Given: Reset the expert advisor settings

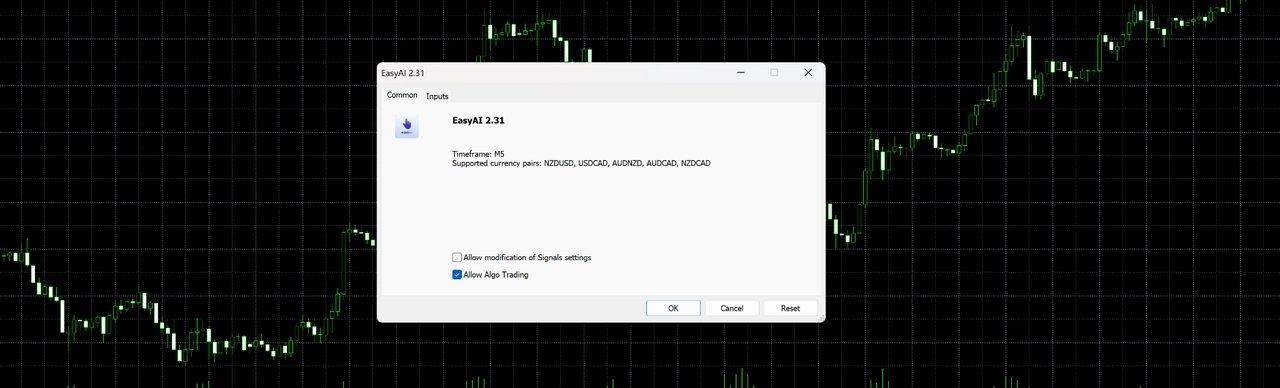Looking at the screenshot, I should [x=791, y=308].
